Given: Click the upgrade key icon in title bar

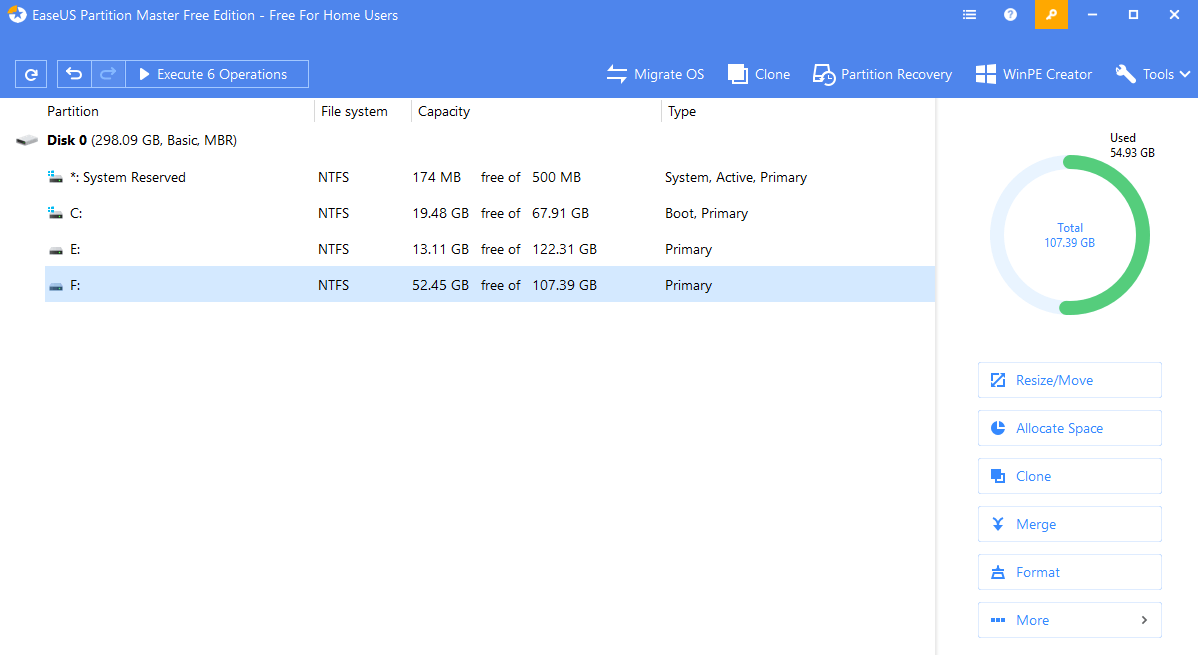Looking at the screenshot, I should point(1051,15).
